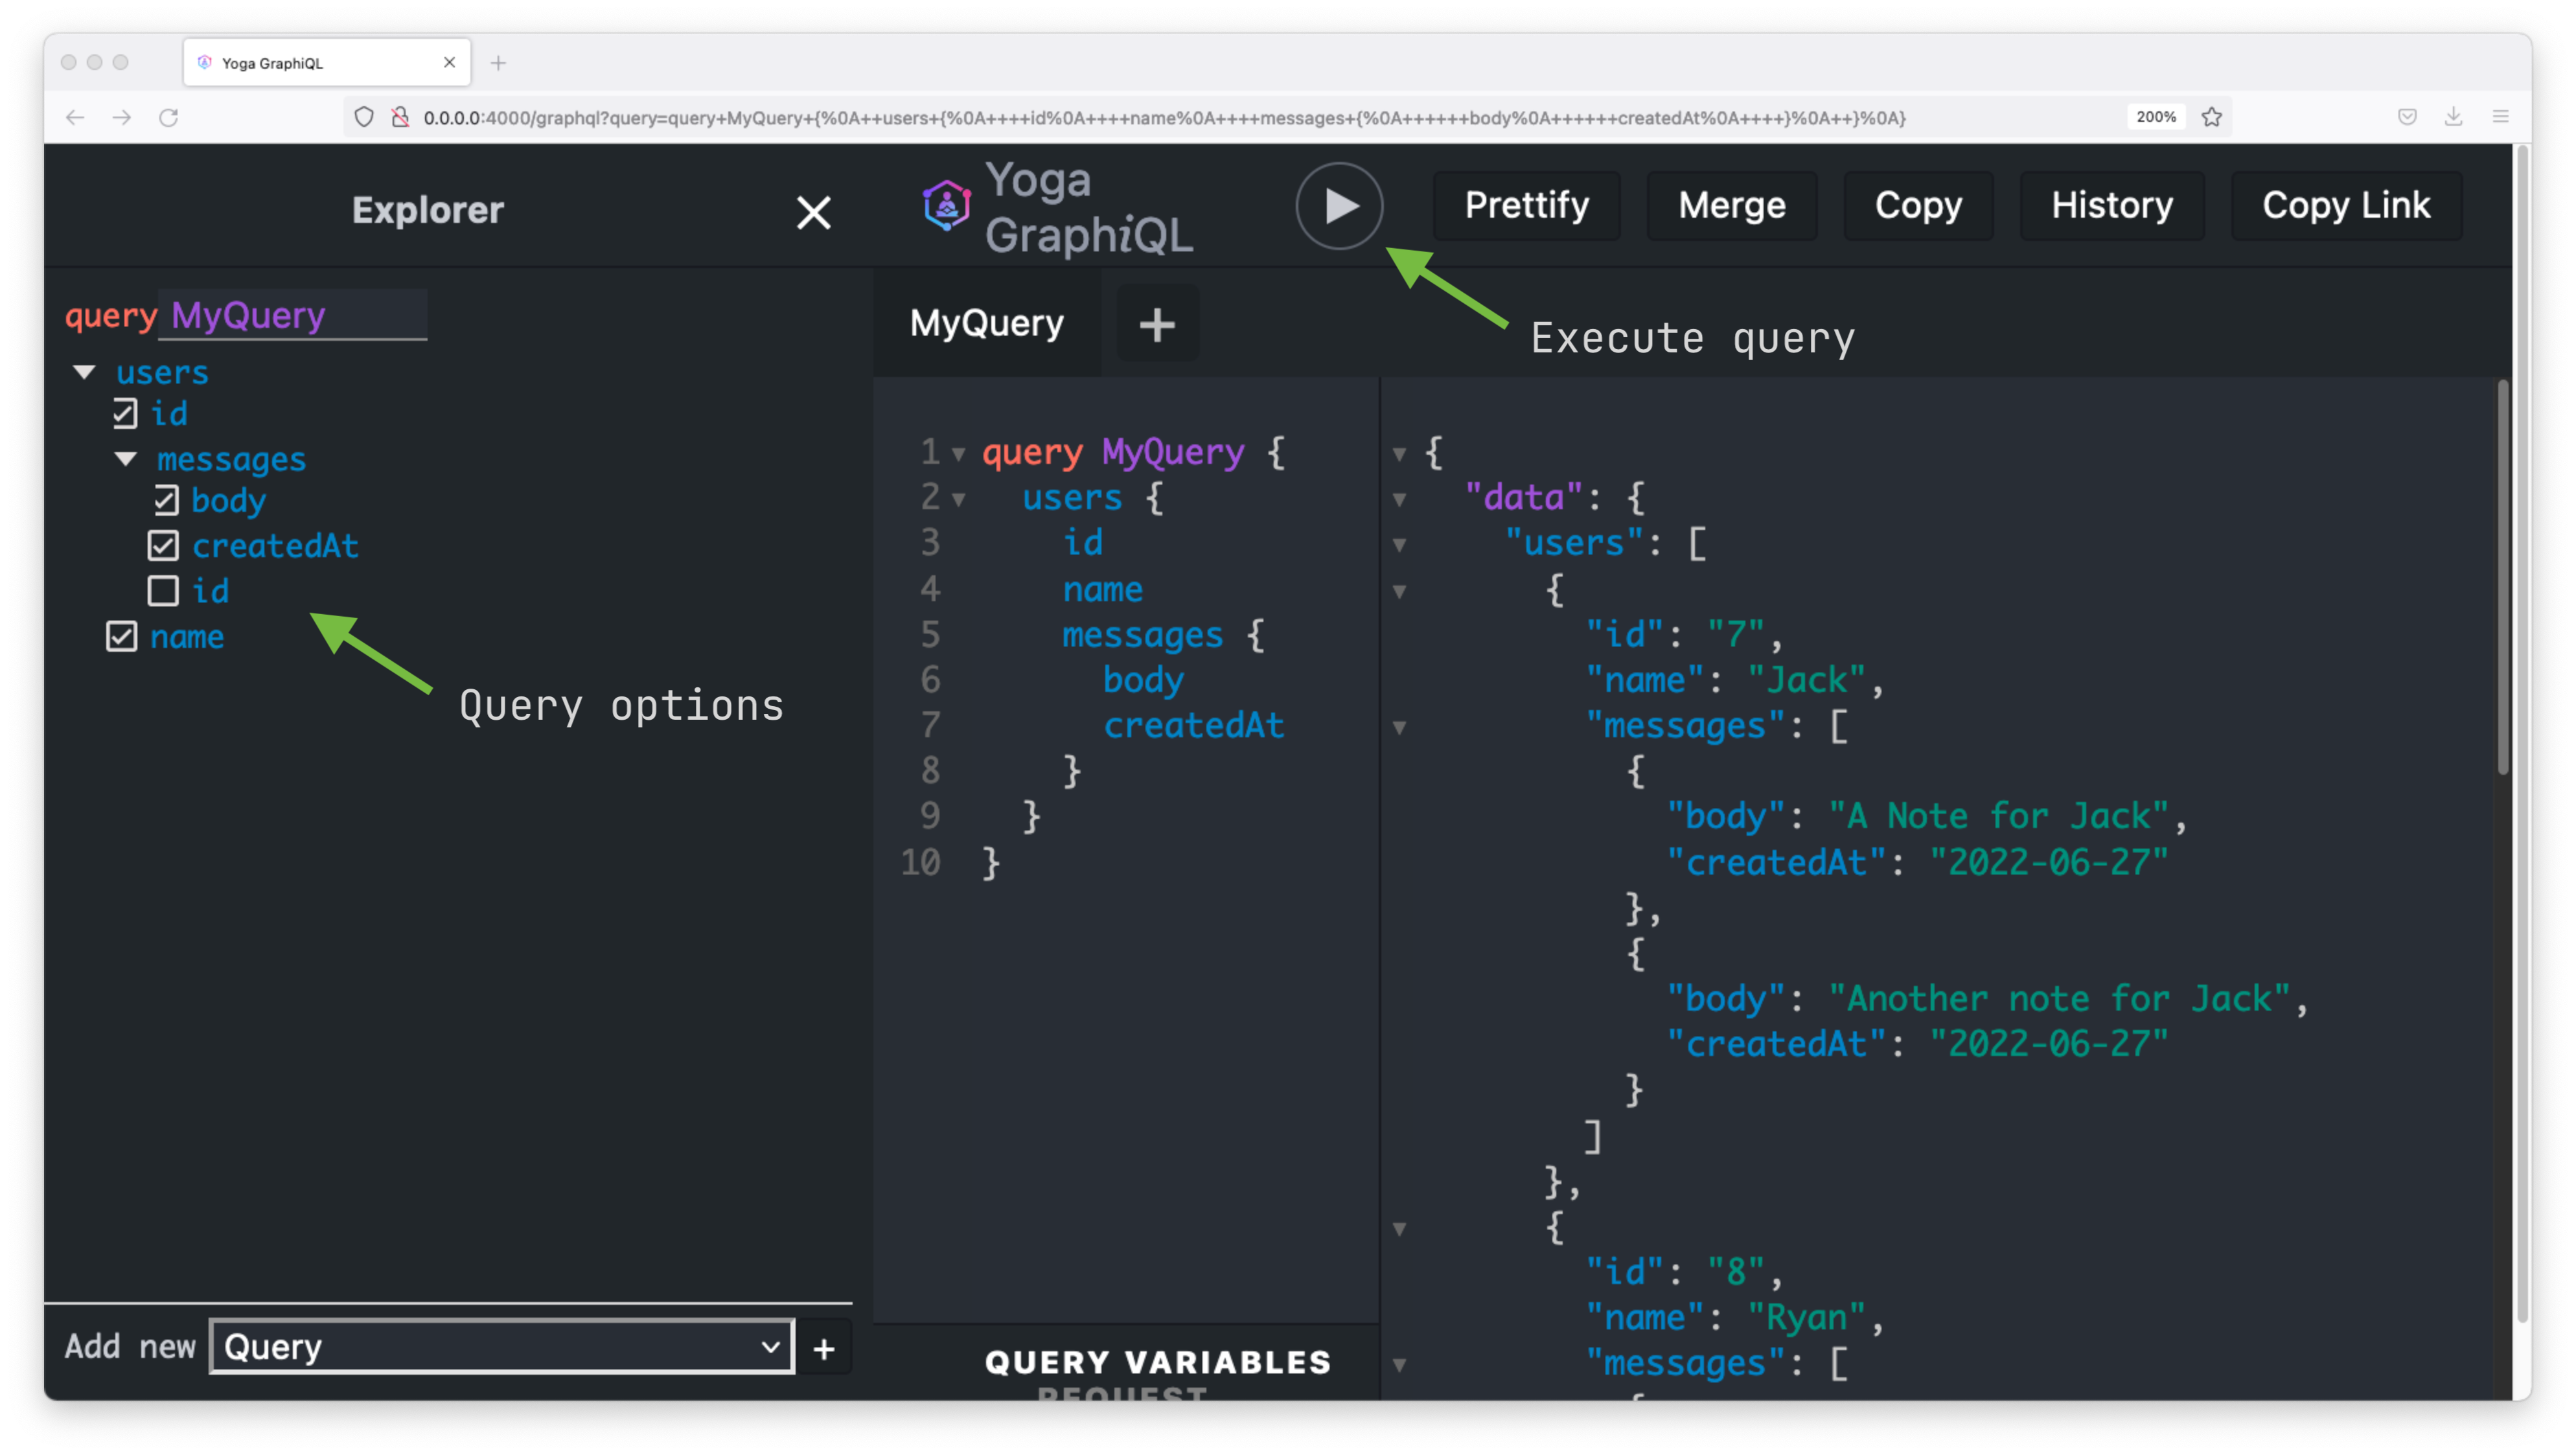The image size is (2576, 1455).
Task: Click plus icon next to Add new Query
Action: click(824, 1349)
